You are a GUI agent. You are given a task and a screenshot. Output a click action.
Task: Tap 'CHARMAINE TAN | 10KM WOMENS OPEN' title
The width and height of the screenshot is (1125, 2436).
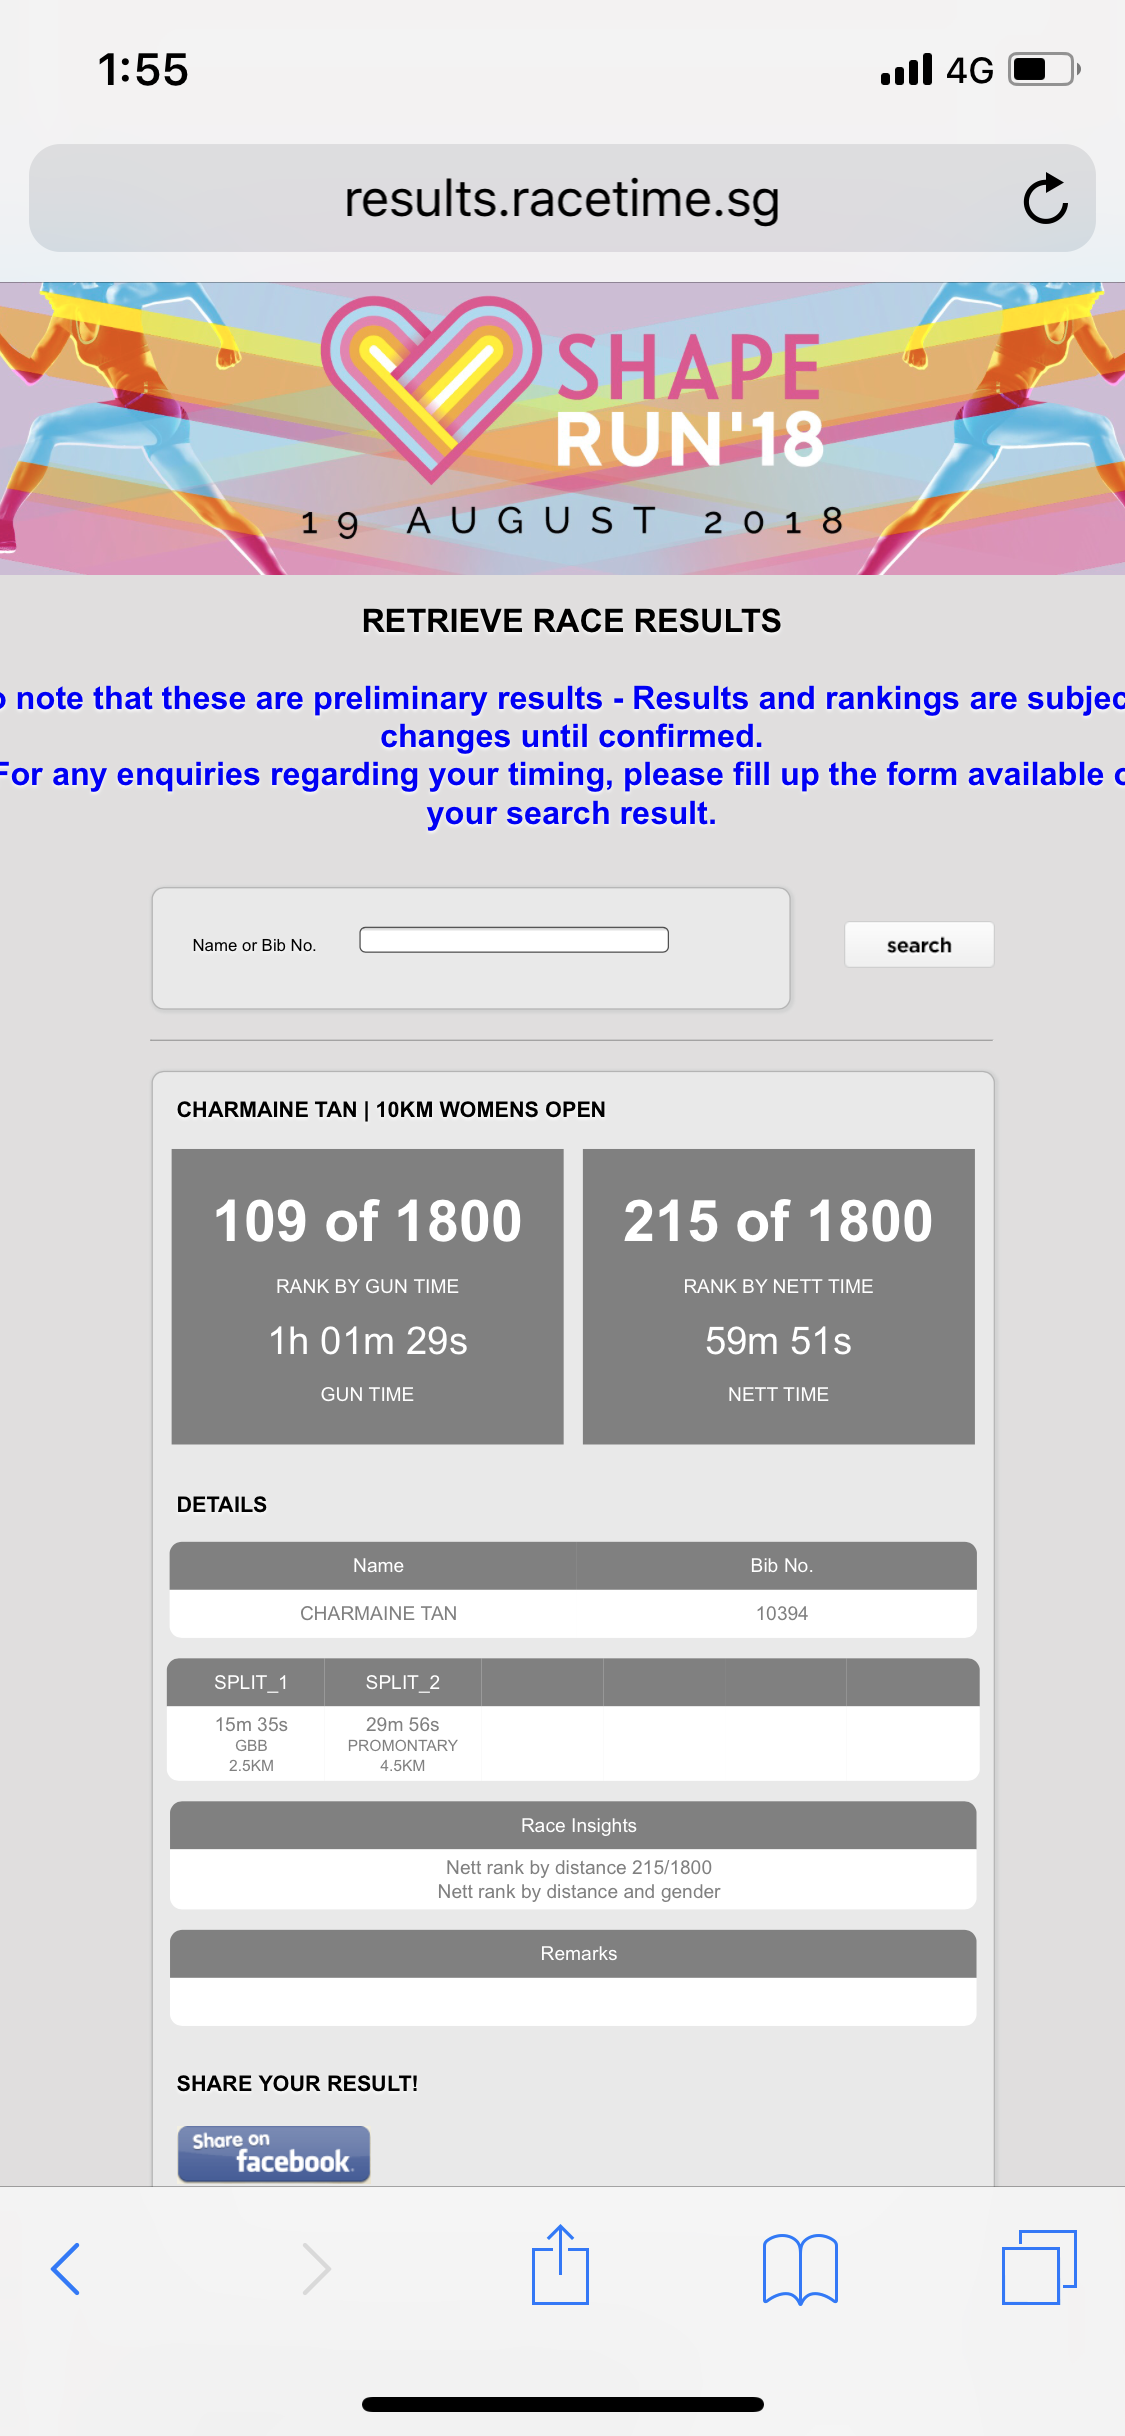tap(391, 1109)
